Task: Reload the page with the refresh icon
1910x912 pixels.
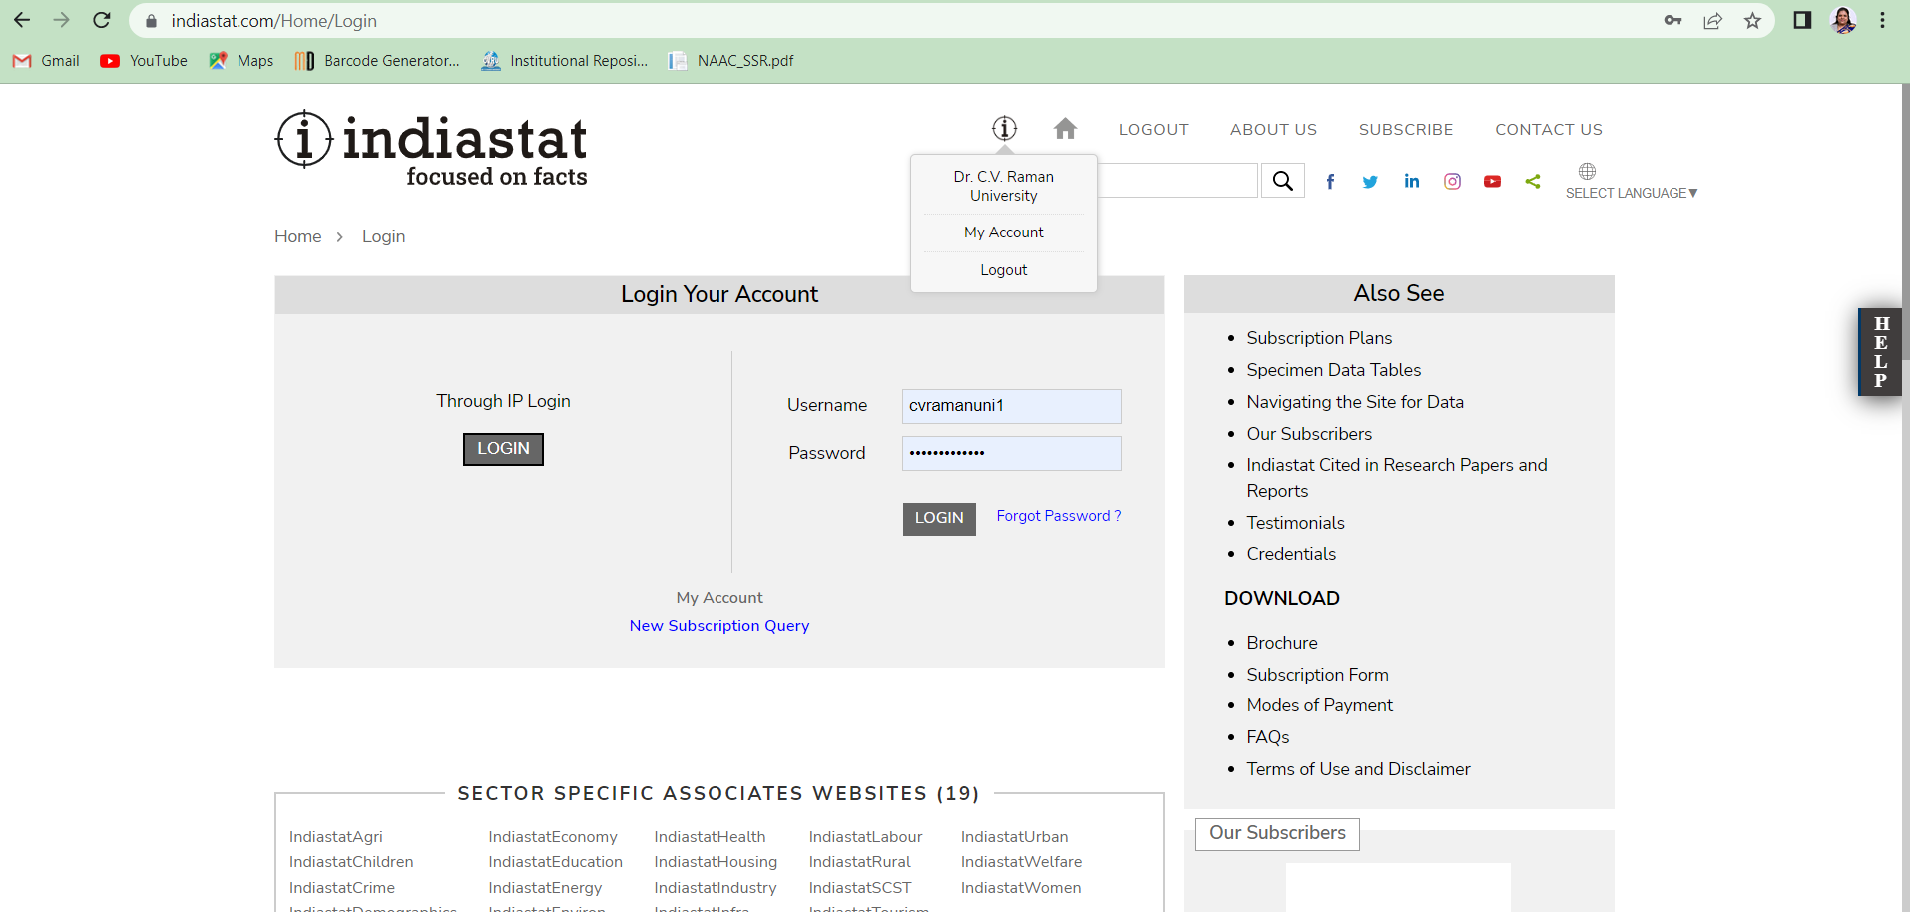Action: coord(102,20)
